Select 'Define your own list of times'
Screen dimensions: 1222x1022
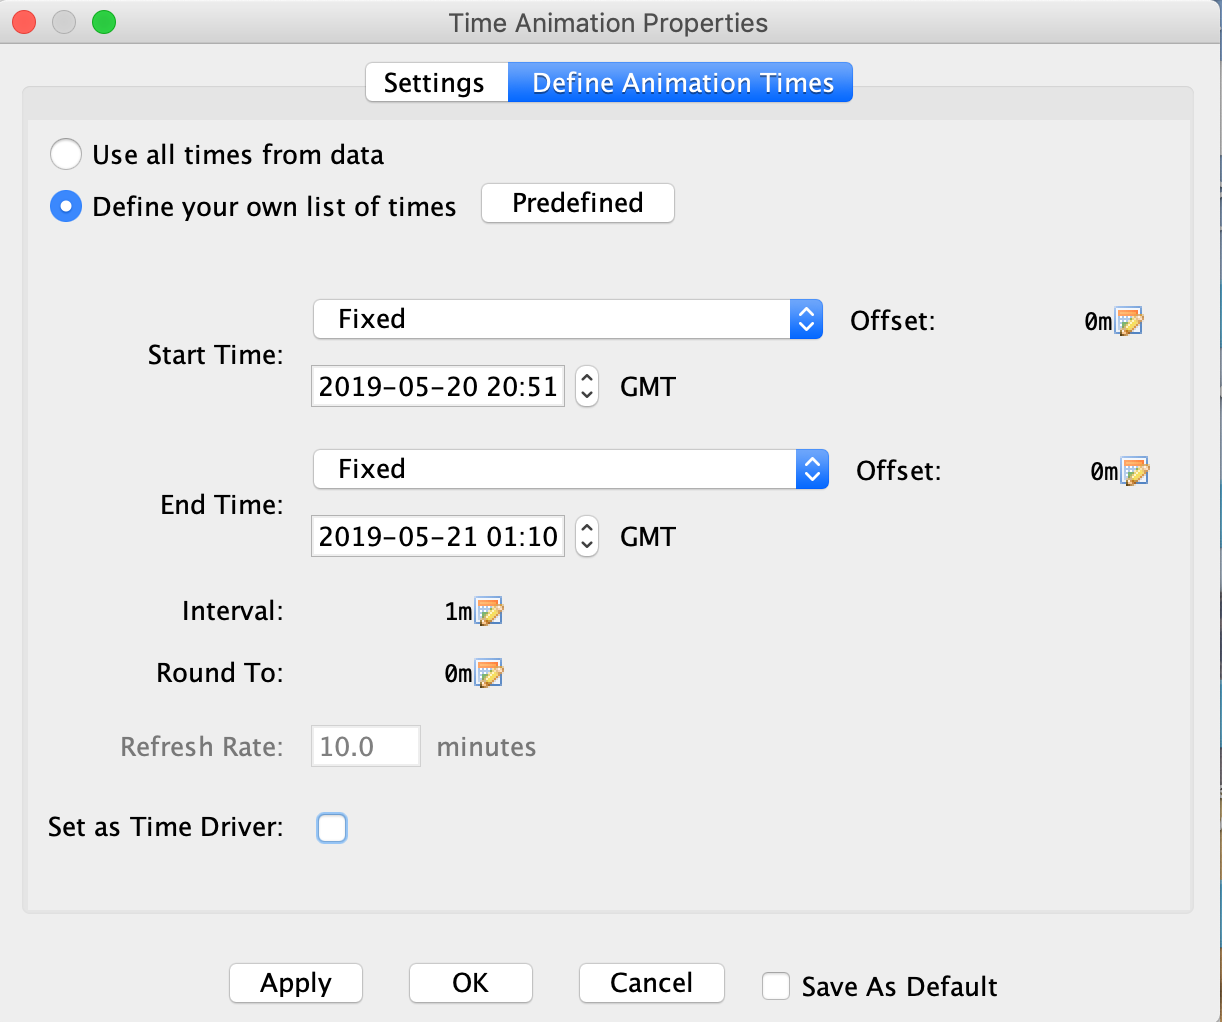coord(66,207)
